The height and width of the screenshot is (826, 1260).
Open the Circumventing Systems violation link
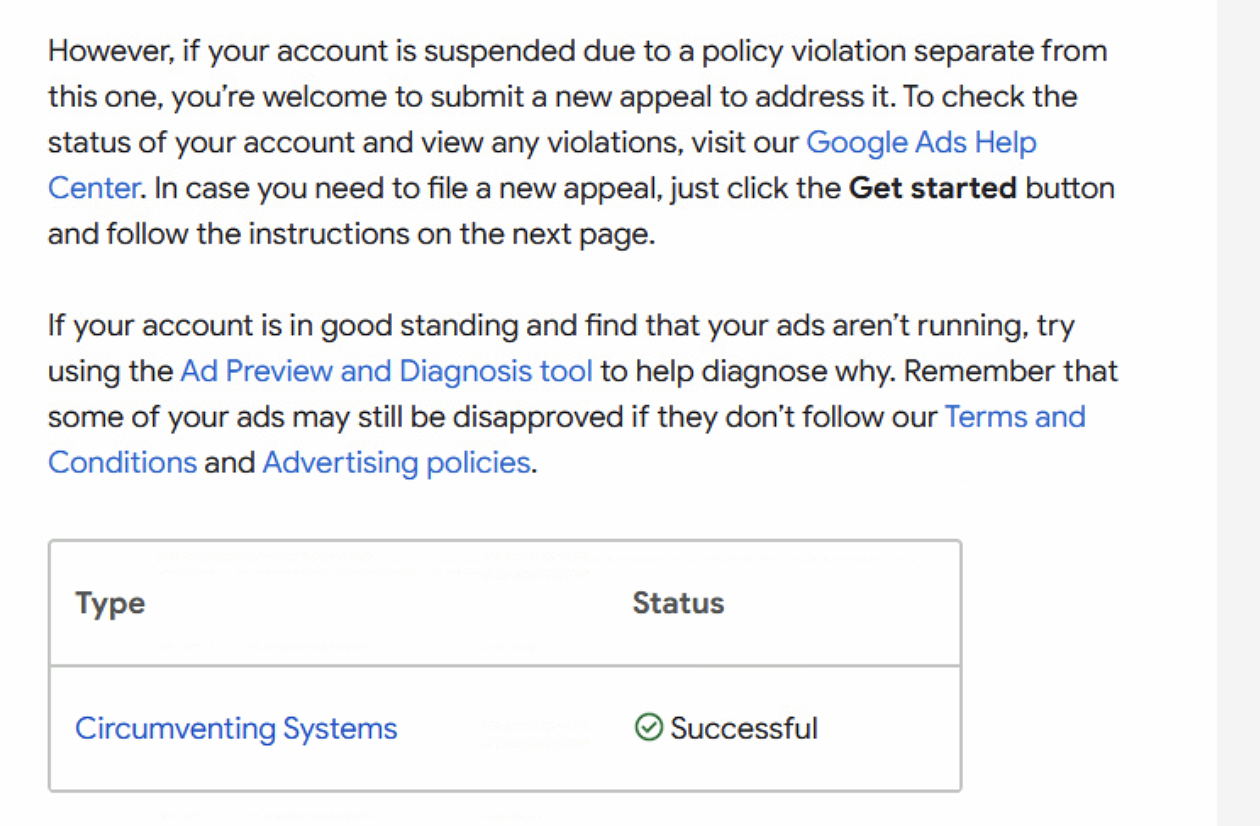click(236, 728)
